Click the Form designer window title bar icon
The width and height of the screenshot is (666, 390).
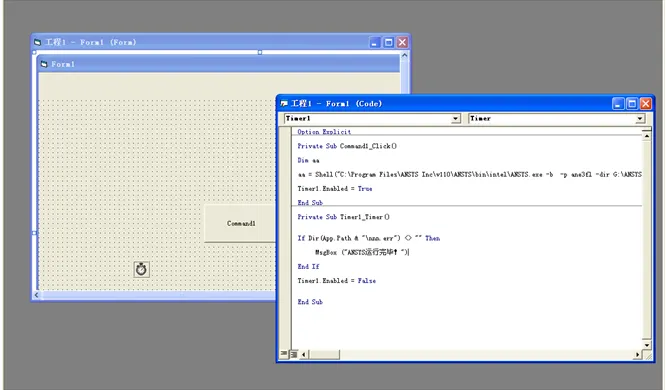point(38,42)
